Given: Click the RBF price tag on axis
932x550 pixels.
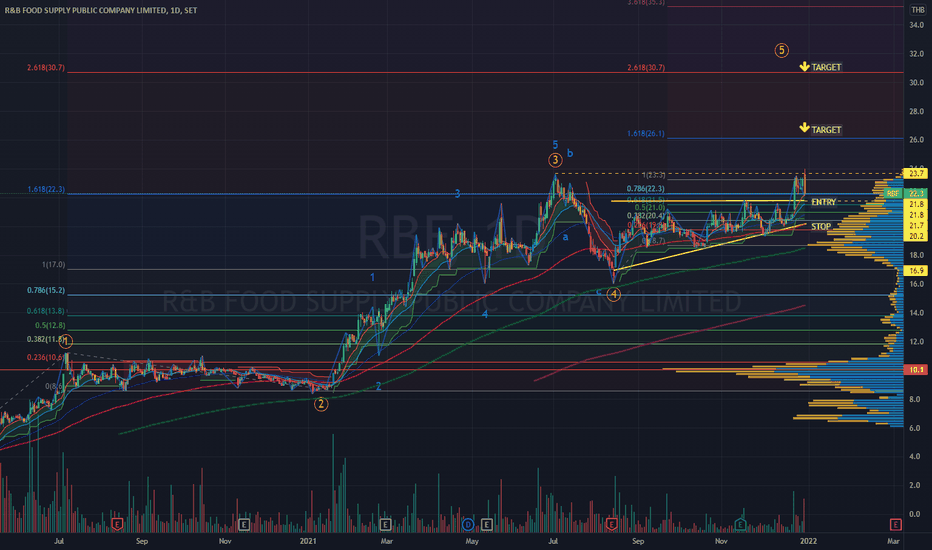Looking at the screenshot, I should tap(893, 193).
